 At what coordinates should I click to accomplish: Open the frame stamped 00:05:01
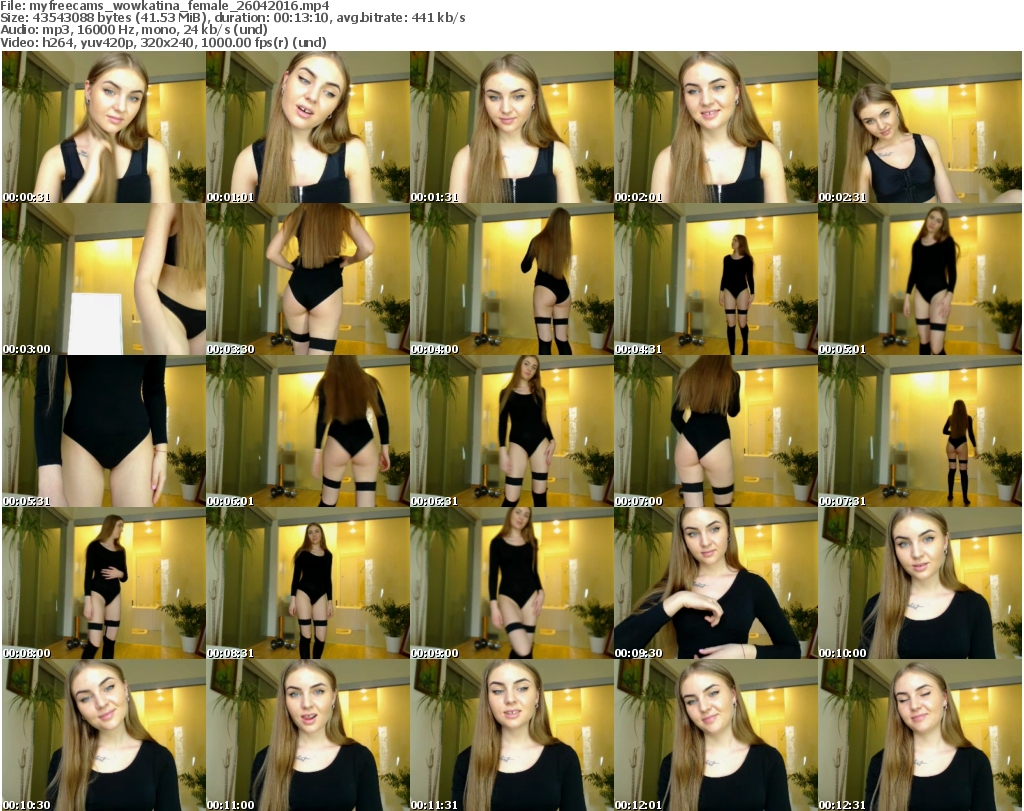(920, 279)
